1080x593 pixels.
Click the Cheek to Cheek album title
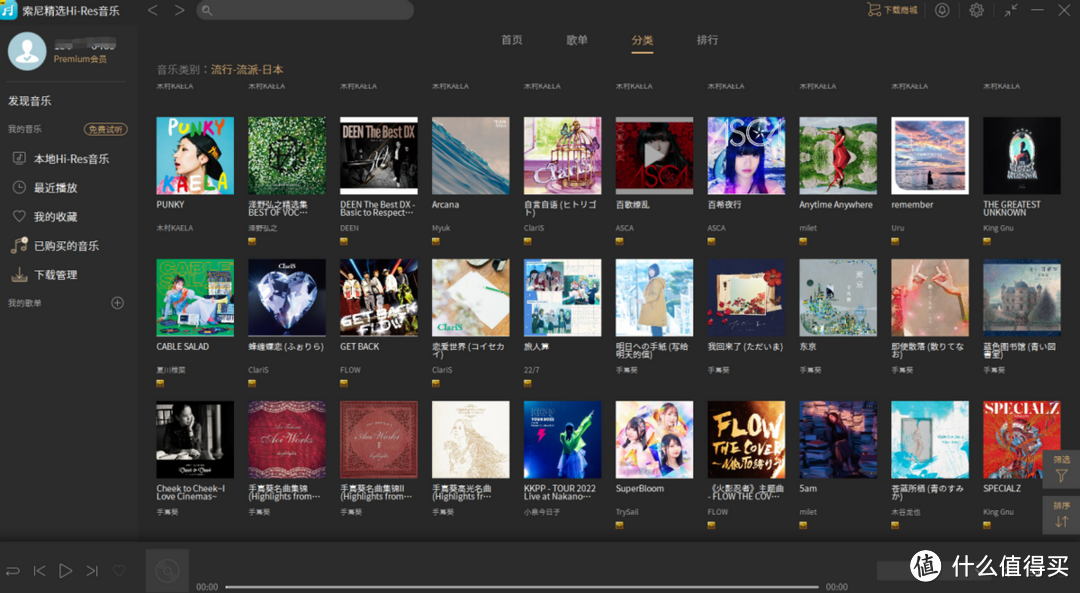point(191,492)
